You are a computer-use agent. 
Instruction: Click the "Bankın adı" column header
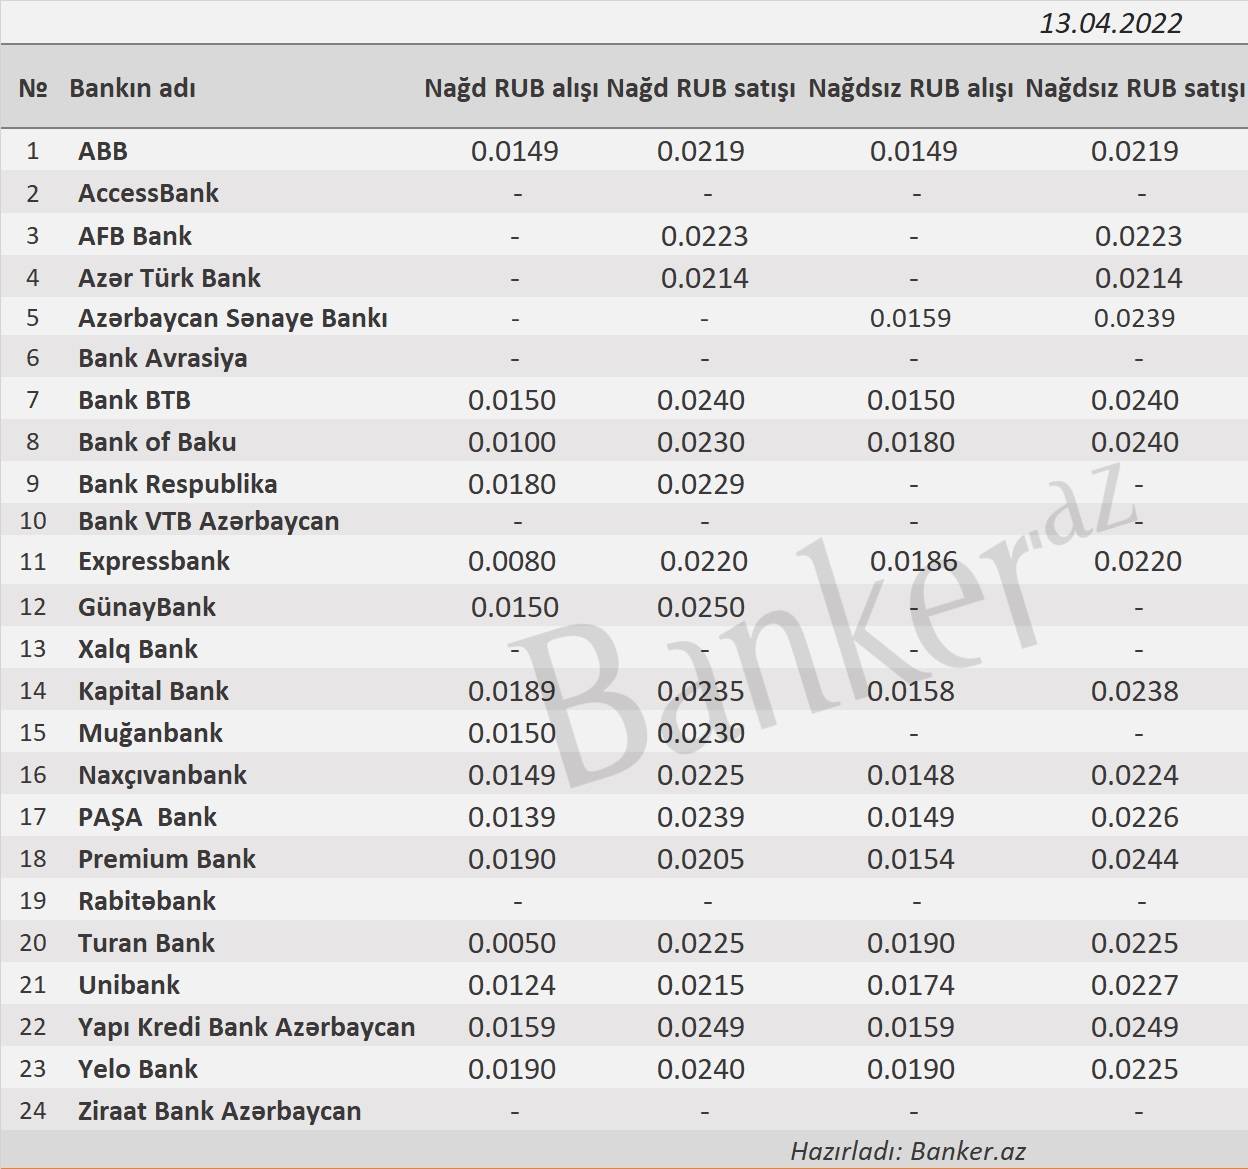[132, 88]
